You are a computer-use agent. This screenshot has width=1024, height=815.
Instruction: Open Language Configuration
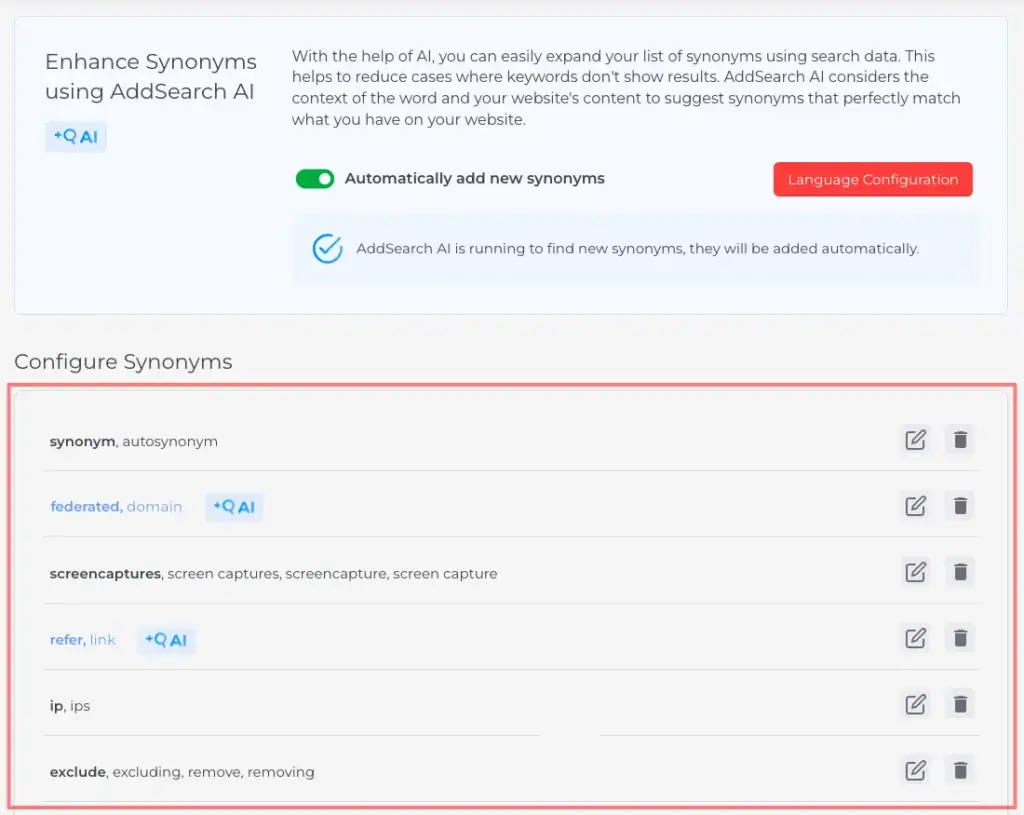(872, 180)
